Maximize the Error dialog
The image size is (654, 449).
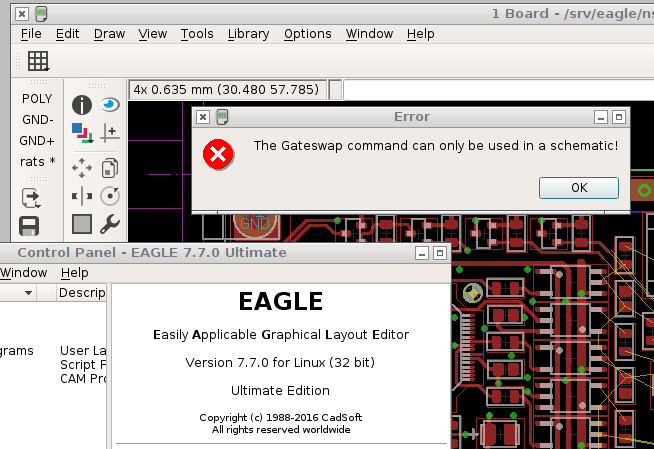coord(619,118)
